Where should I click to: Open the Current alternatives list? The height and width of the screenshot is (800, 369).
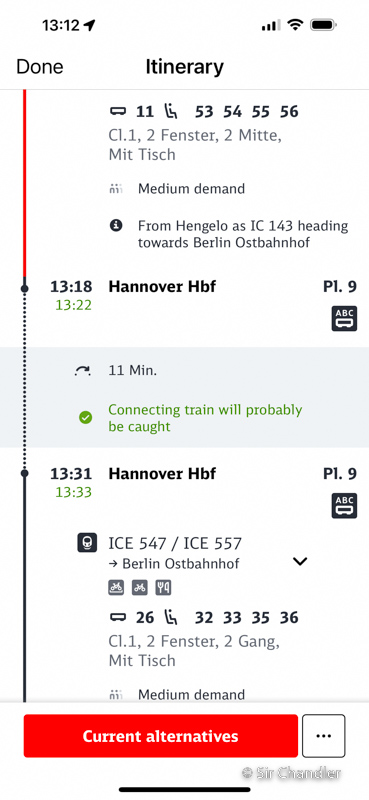pos(160,736)
